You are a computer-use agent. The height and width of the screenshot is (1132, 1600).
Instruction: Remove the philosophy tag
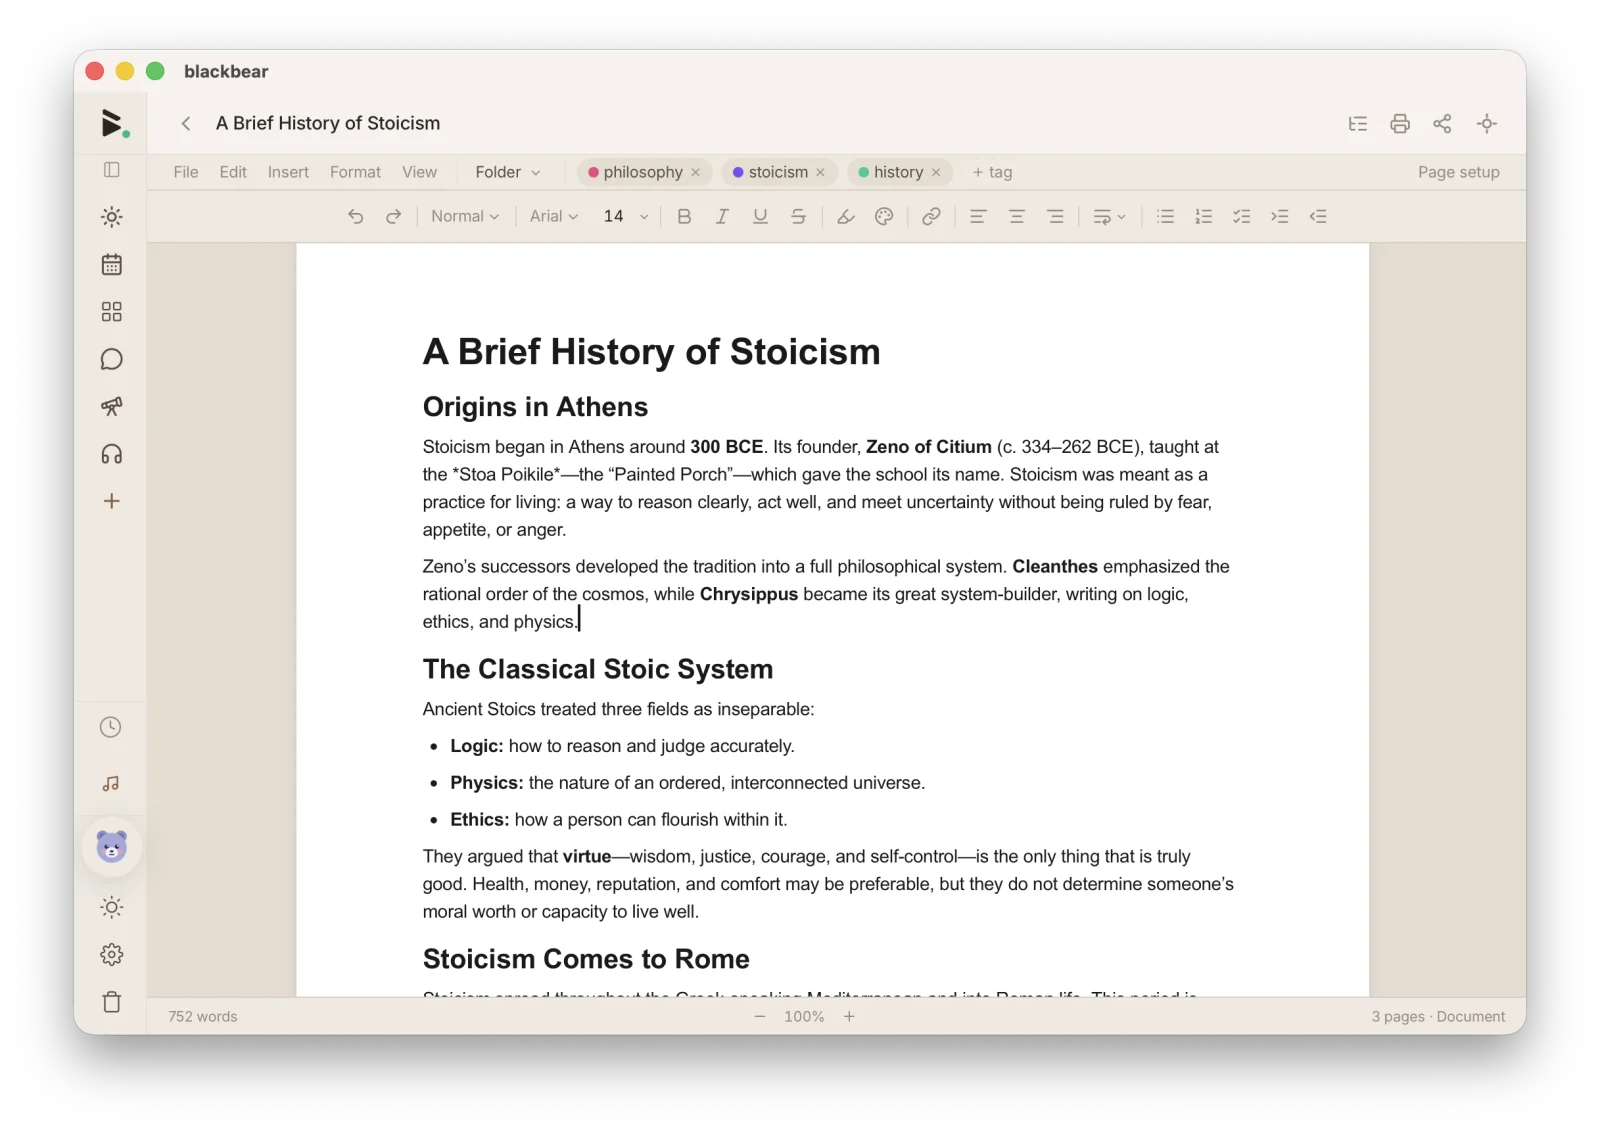[x=696, y=172]
